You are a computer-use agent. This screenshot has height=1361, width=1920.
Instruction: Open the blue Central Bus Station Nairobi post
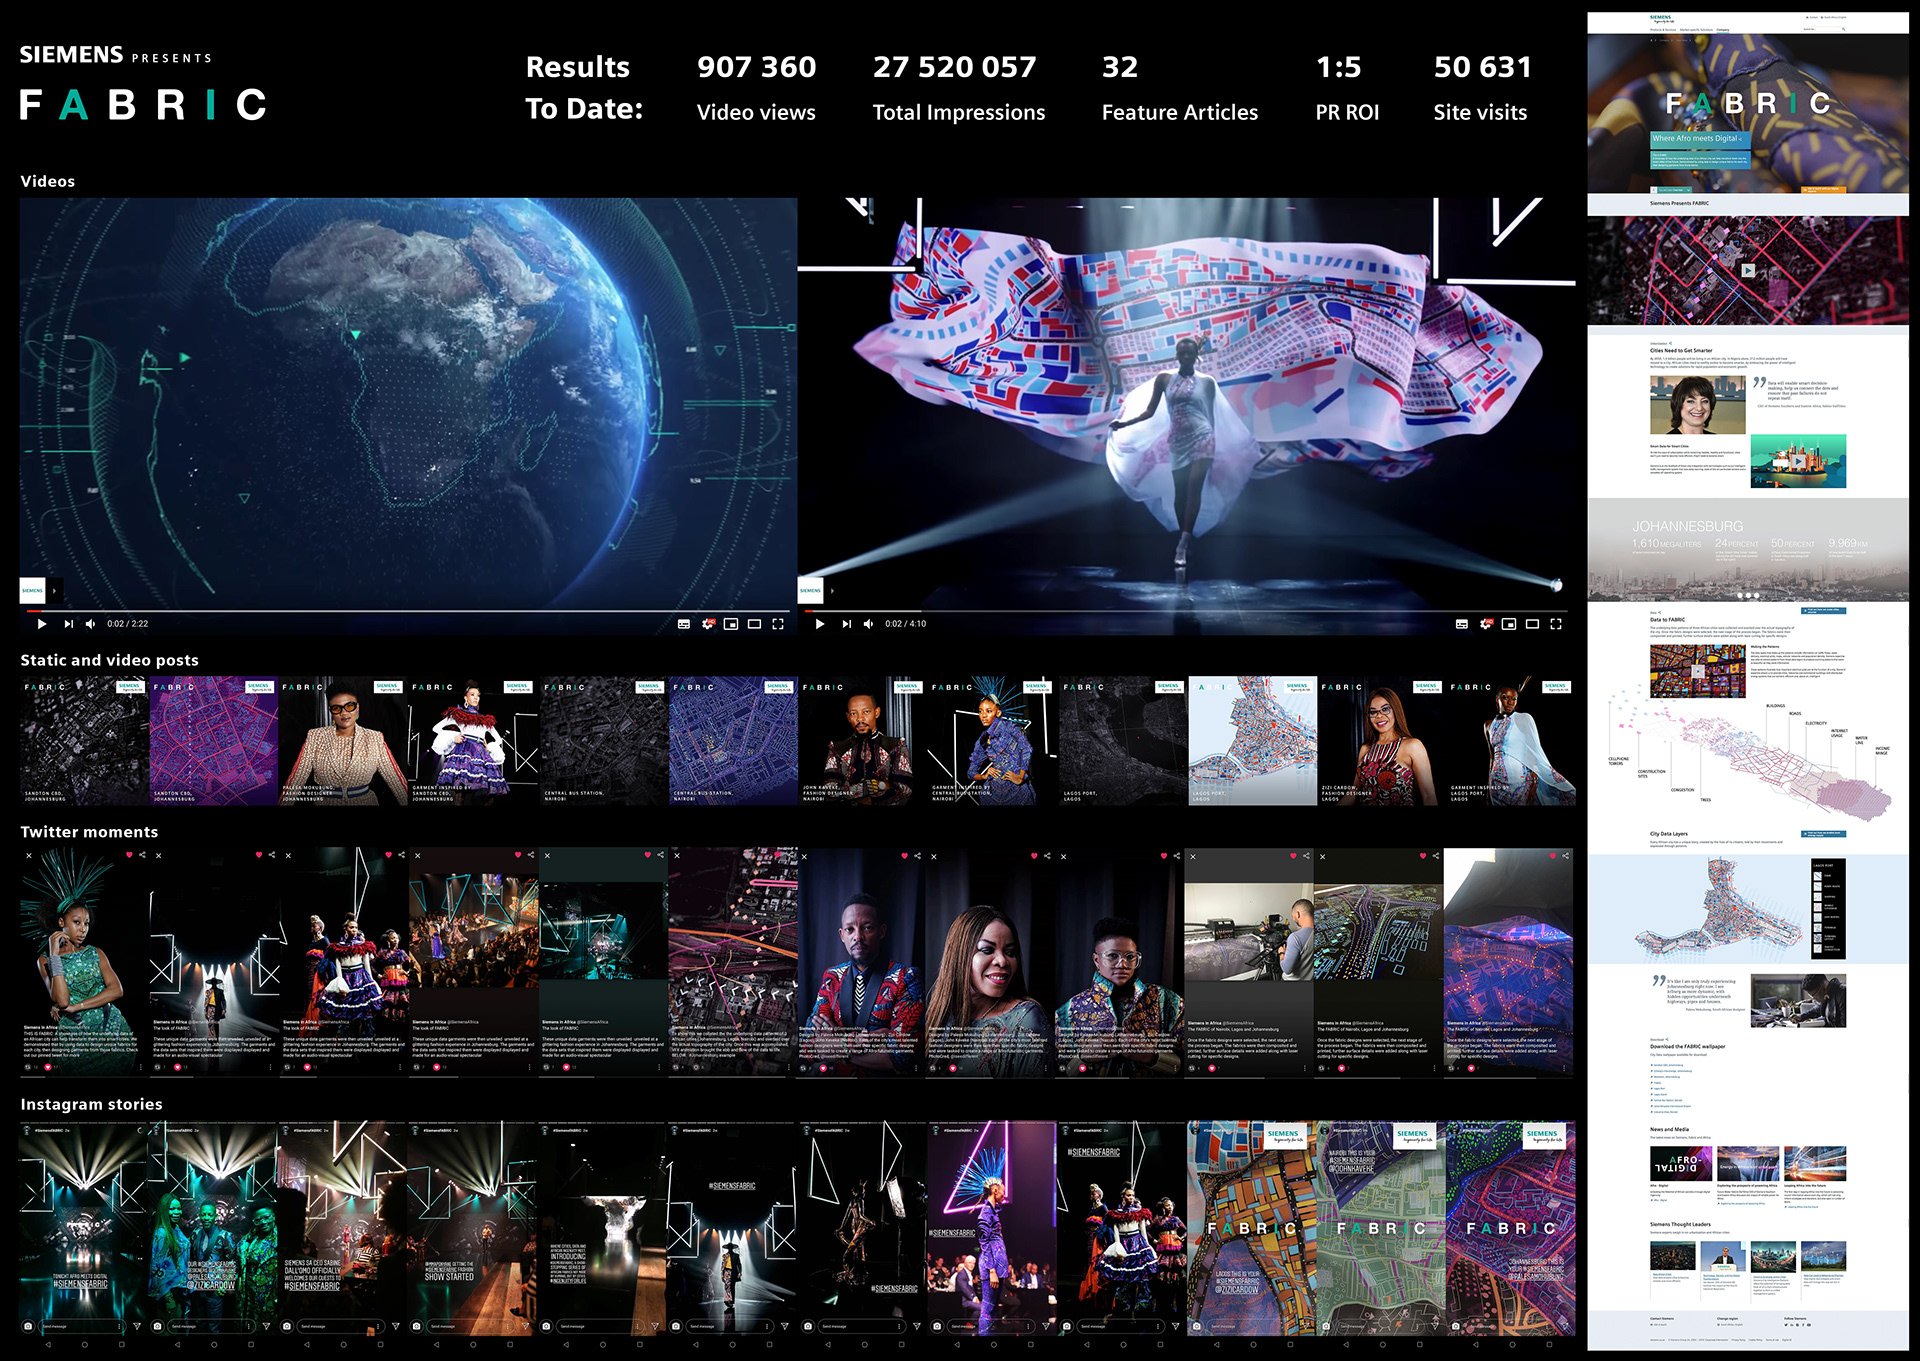(x=734, y=741)
